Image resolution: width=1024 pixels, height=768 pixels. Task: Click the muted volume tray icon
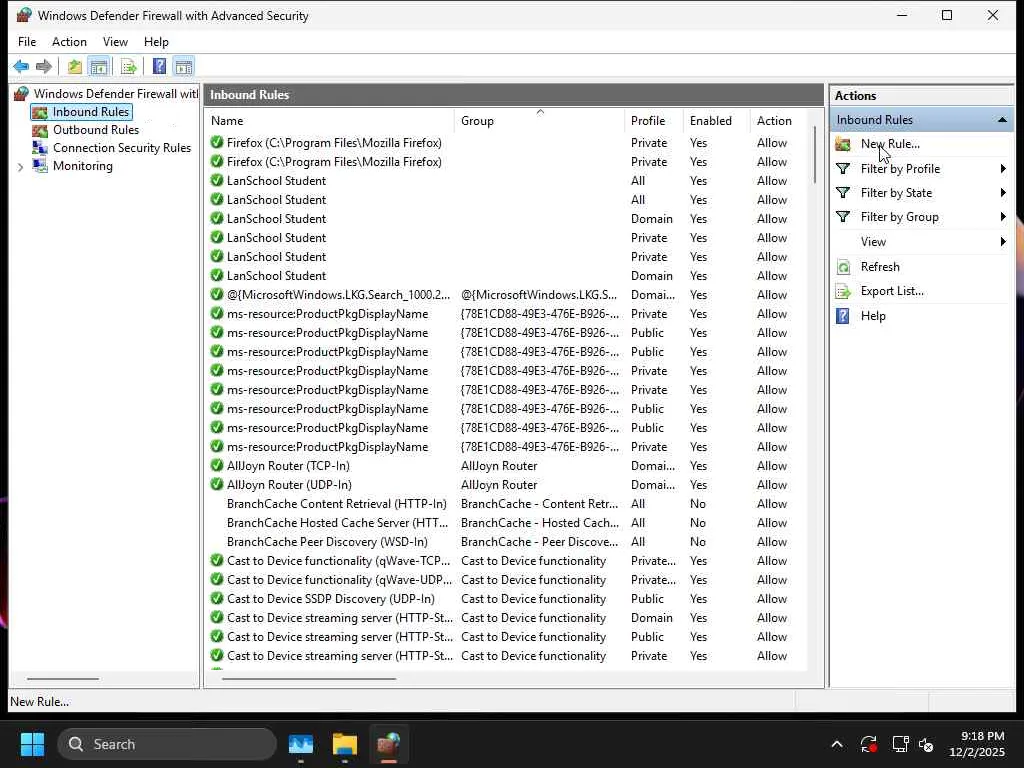point(926,744)
